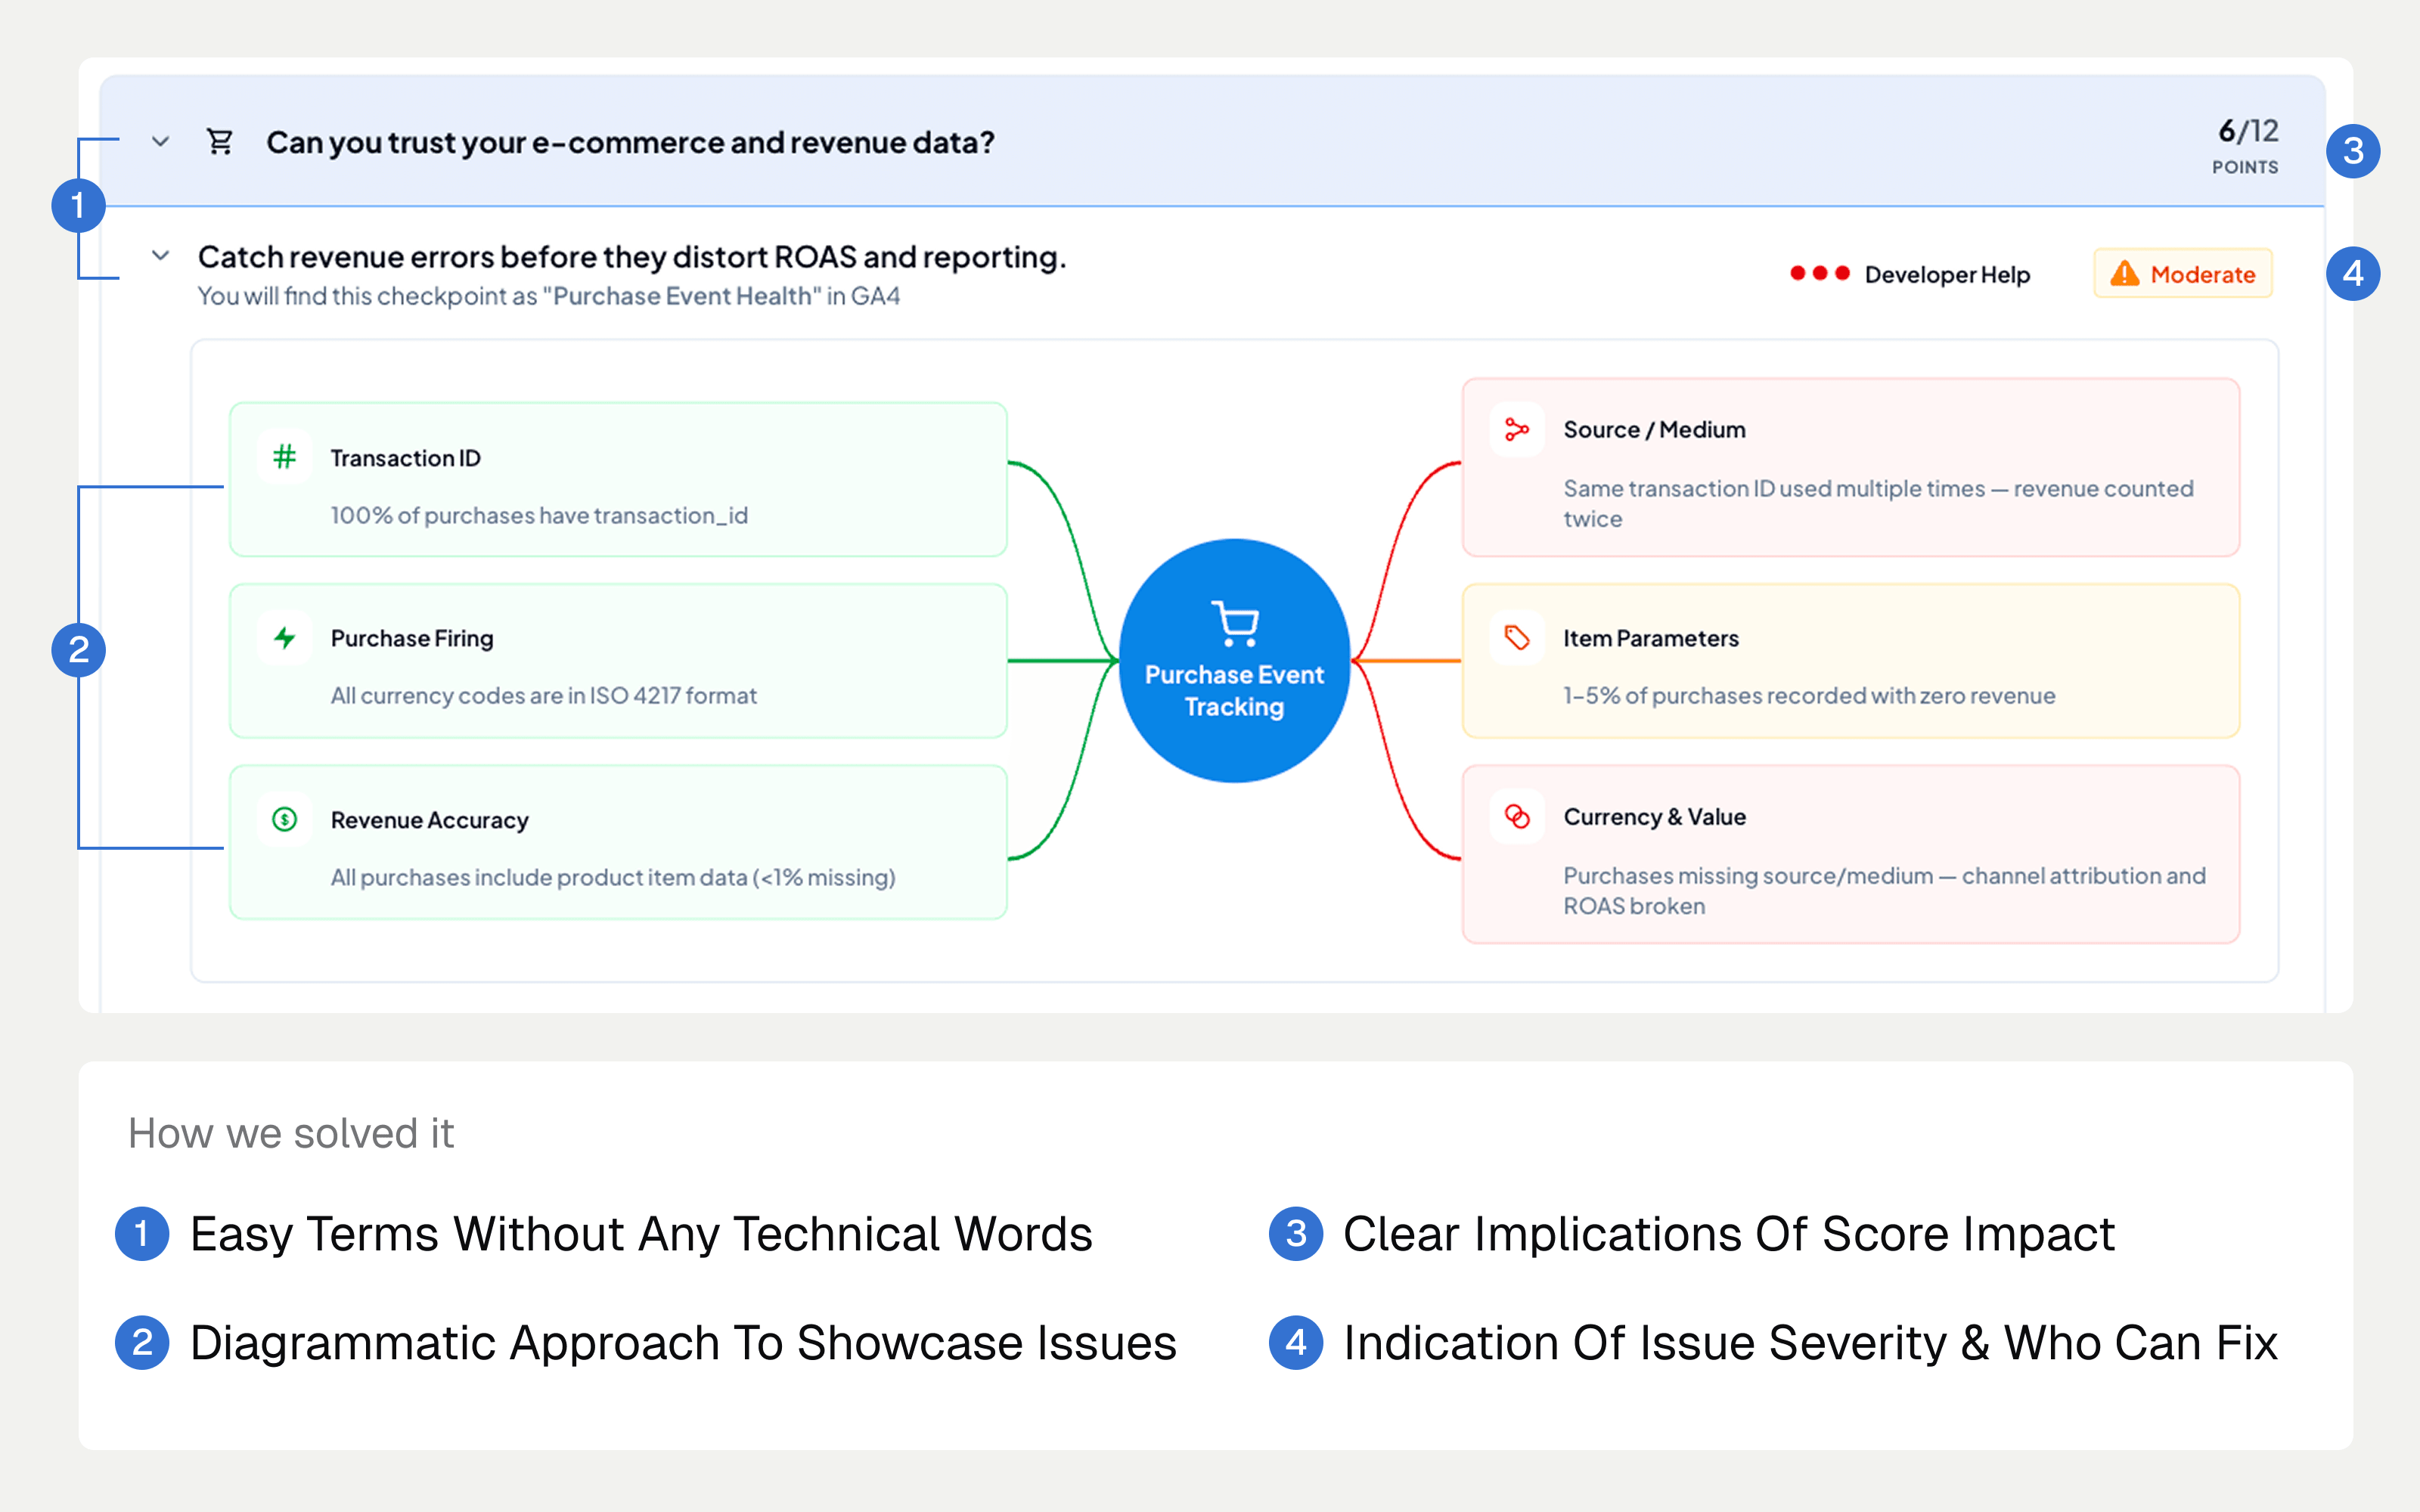Click 'All purchases include product item data' text
The height and width of the screenshot is (1512, 2420).
[x=613, y=877]
